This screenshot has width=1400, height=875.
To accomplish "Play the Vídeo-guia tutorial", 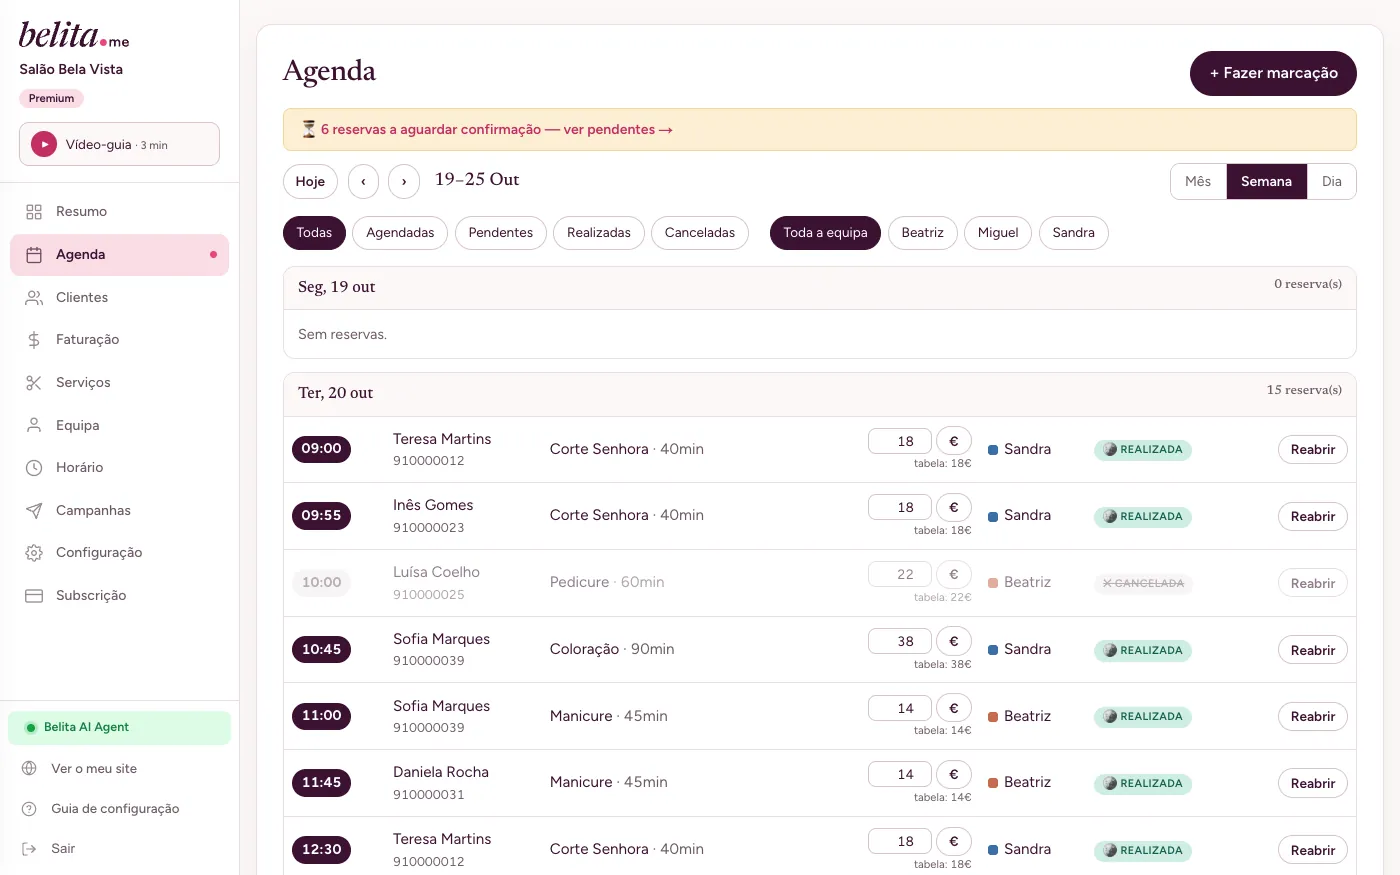I will click(119, 144).
